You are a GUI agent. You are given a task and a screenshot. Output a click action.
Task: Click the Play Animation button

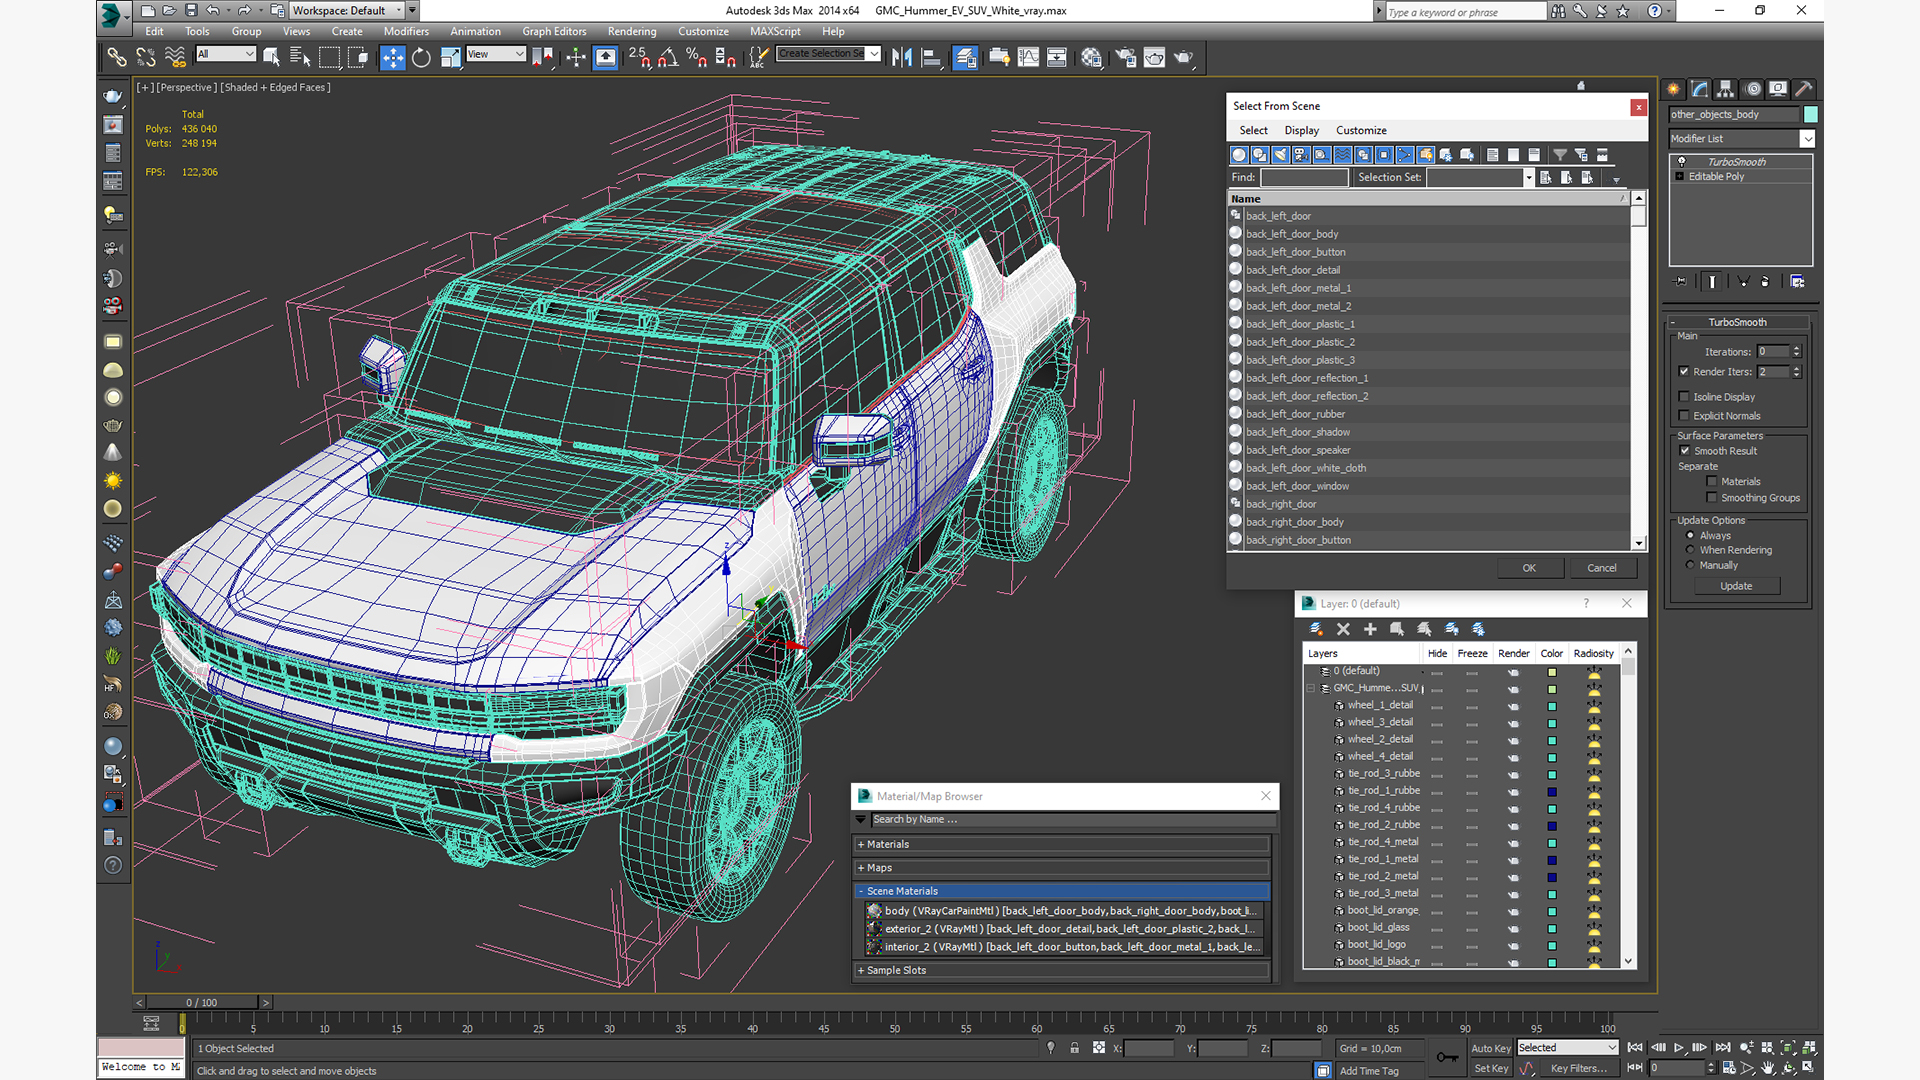pos(1679,1047)
